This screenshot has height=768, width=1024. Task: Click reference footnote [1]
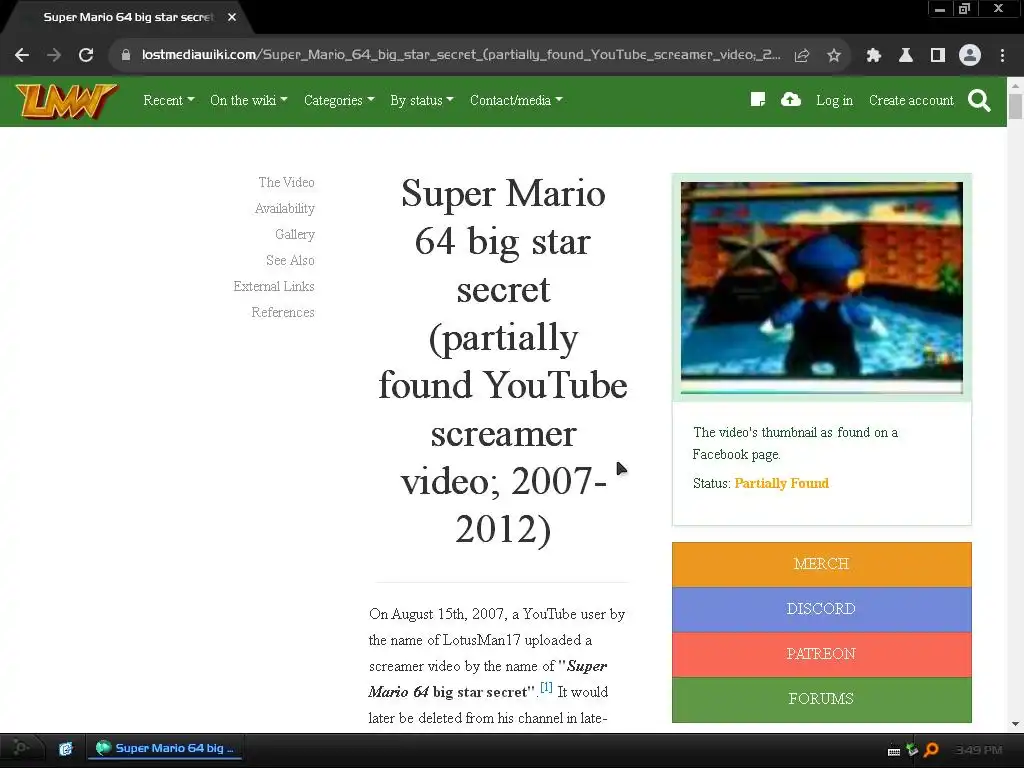point(547,687)
